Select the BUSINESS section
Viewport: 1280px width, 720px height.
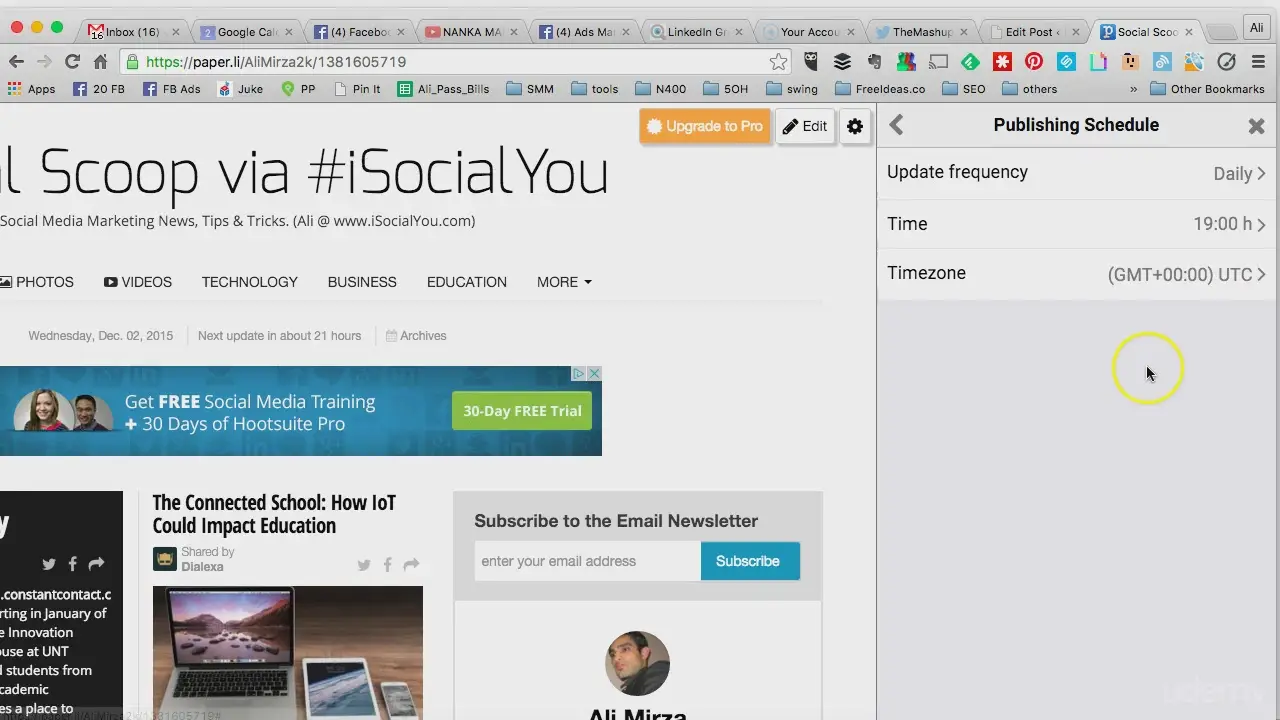[x=362, y=282]
